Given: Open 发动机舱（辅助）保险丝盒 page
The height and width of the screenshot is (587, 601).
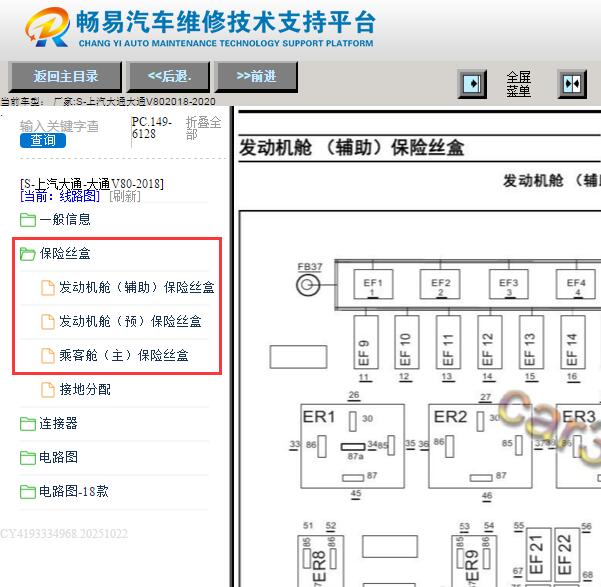Looking at the screenshot, I should point(136,287).
